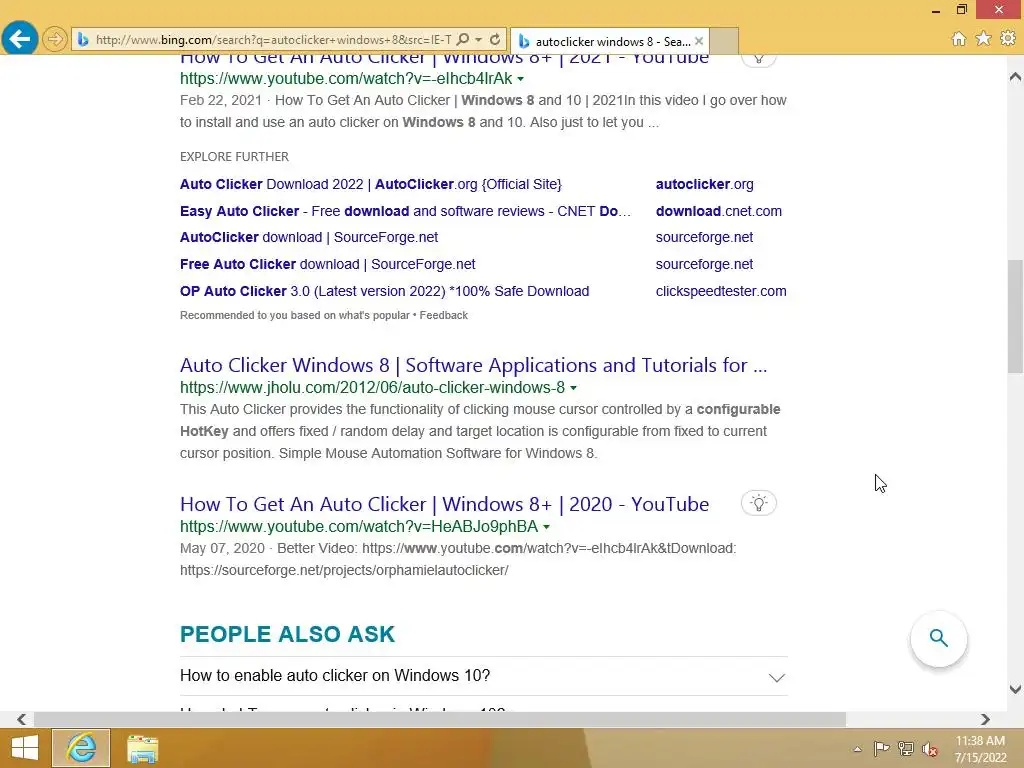Click the jholu.com green URL text

(x=372, y=387)
